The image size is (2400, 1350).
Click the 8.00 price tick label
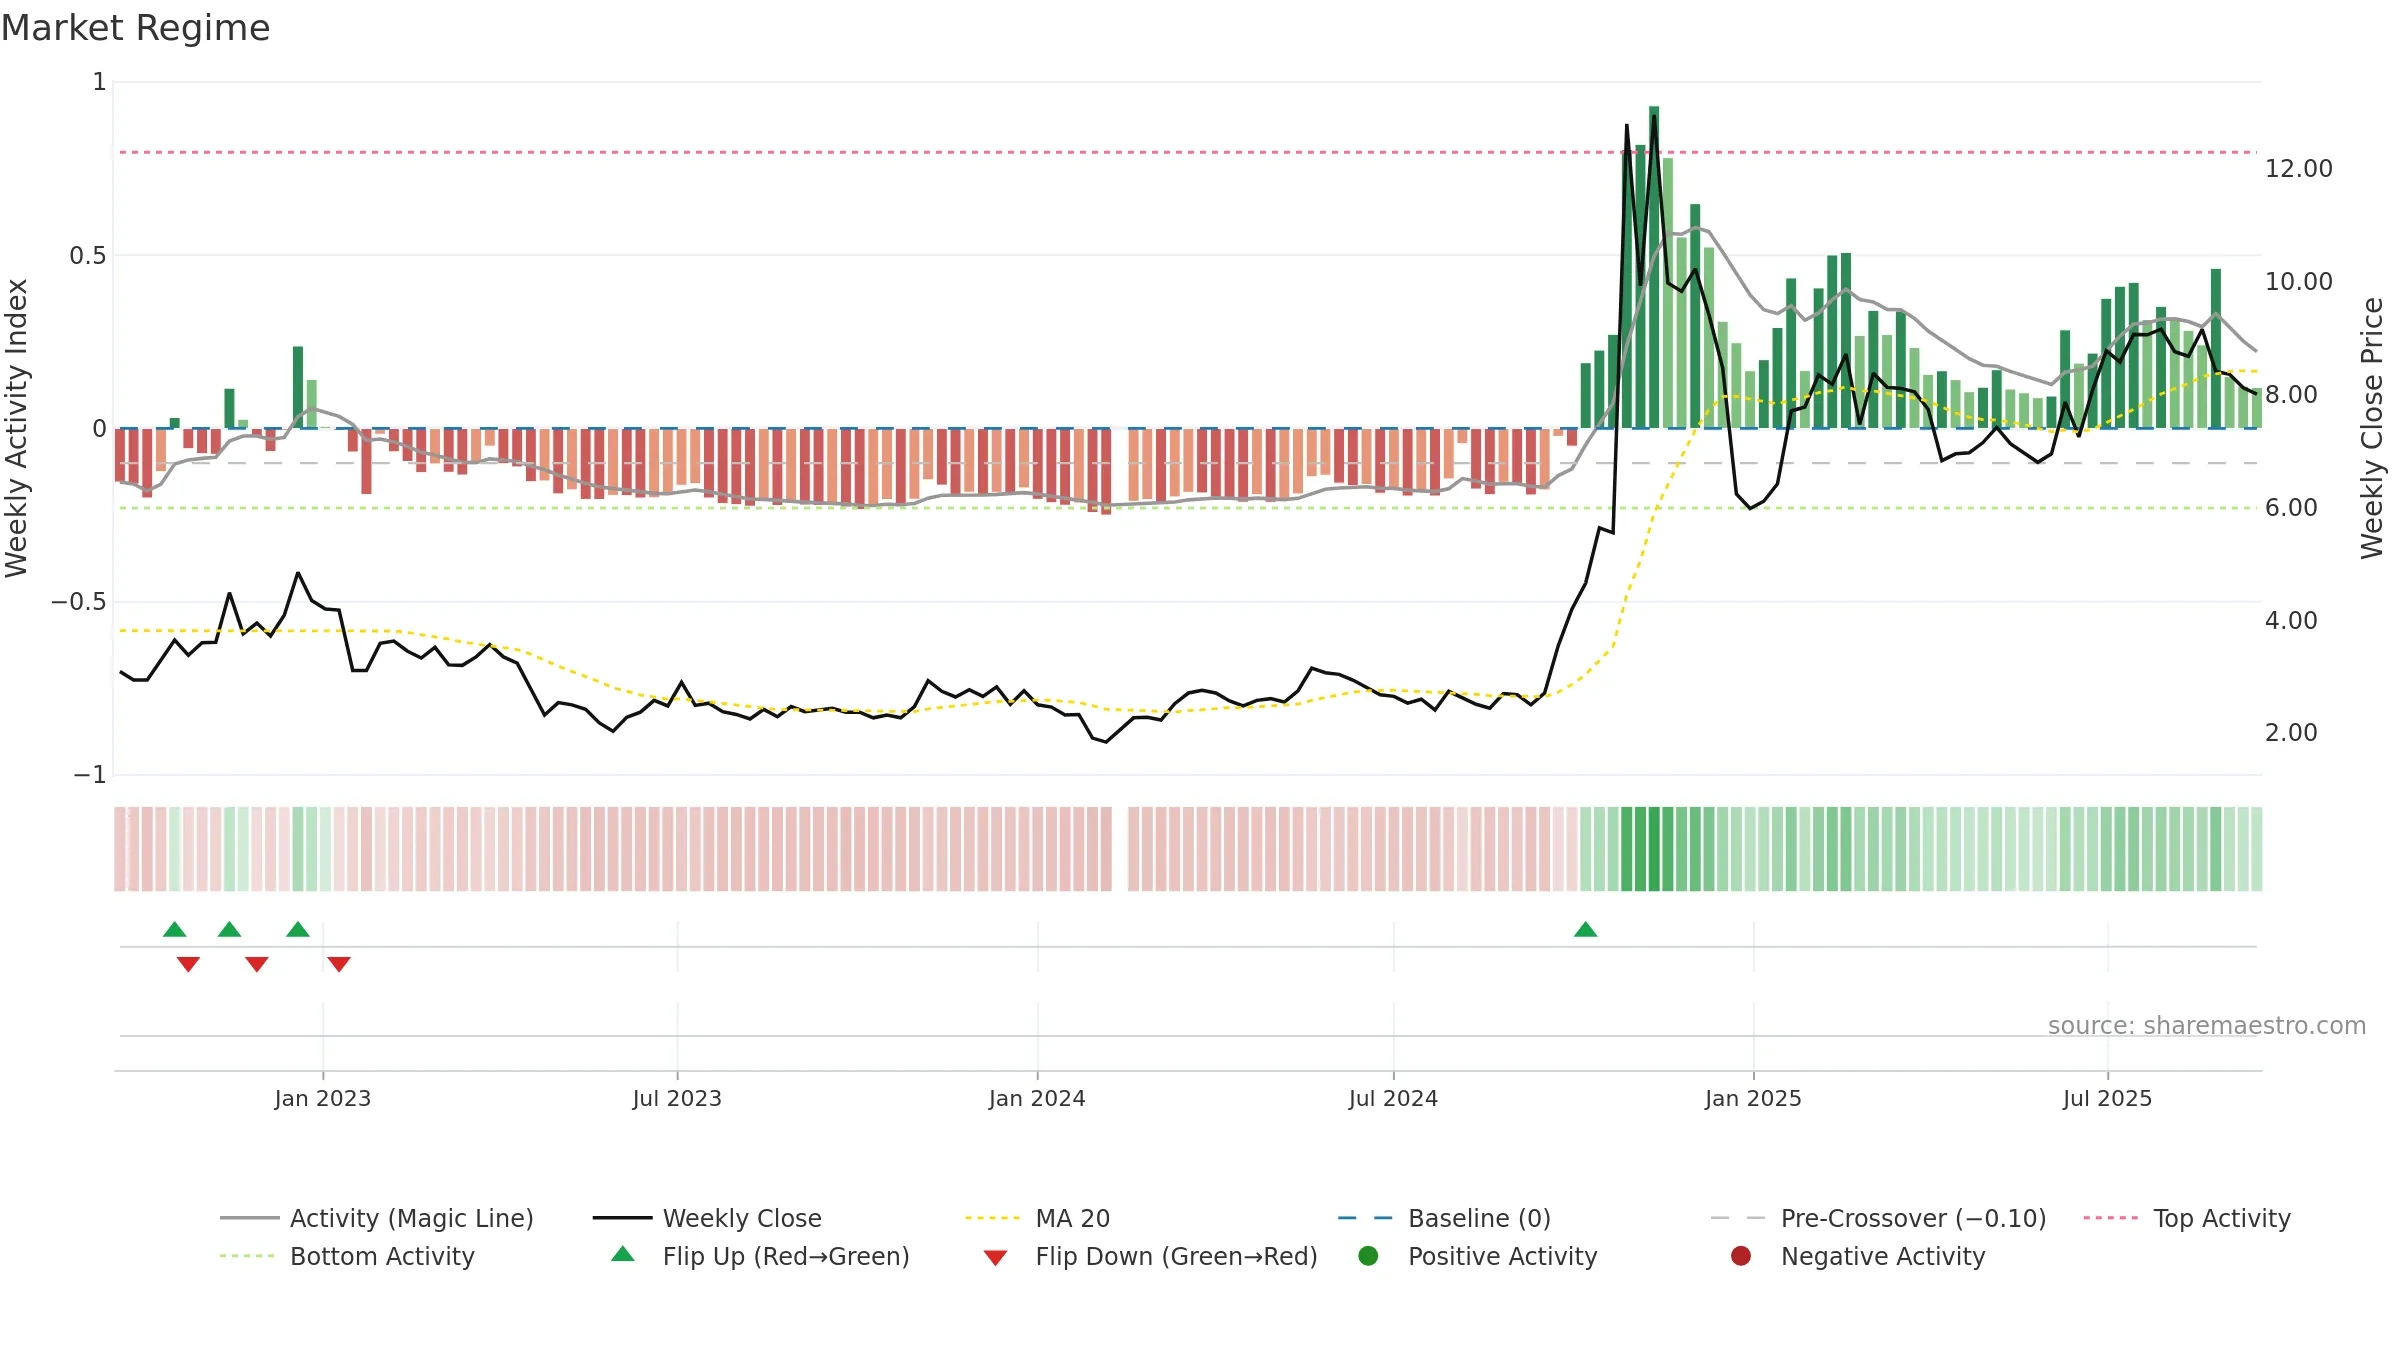pos(2291,395)
